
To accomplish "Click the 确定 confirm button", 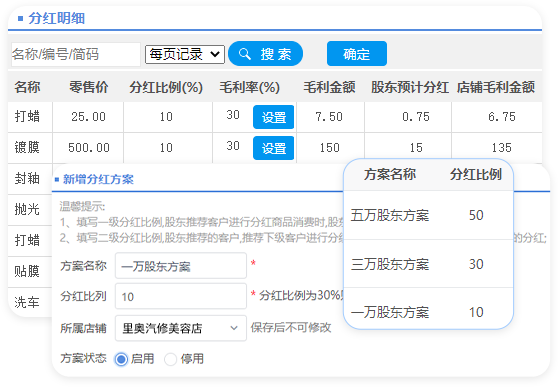I will [x=357, y=54].
